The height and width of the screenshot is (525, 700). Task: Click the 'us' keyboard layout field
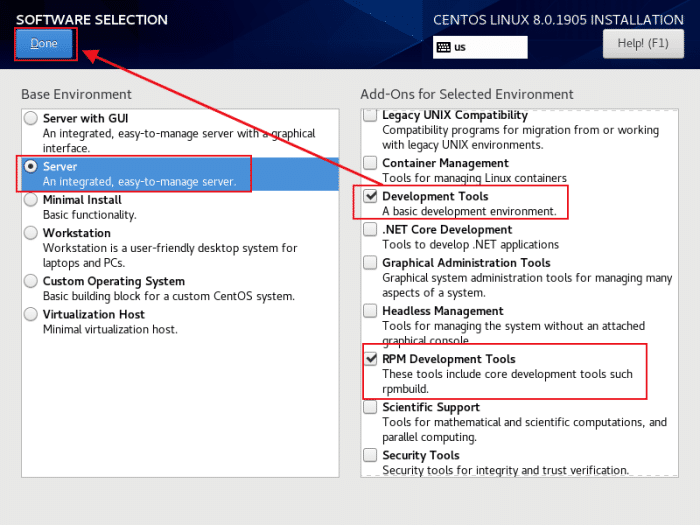click(480, 47)
